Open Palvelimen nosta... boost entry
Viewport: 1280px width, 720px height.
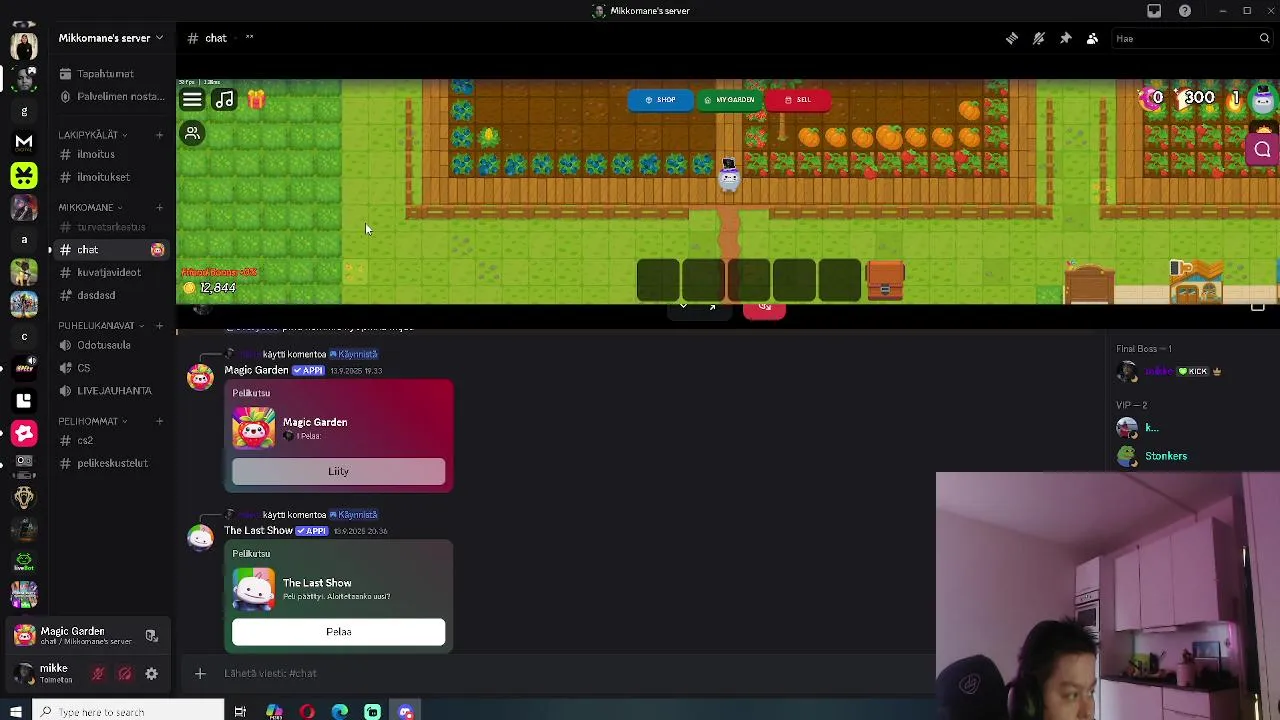tap(110, 97)
